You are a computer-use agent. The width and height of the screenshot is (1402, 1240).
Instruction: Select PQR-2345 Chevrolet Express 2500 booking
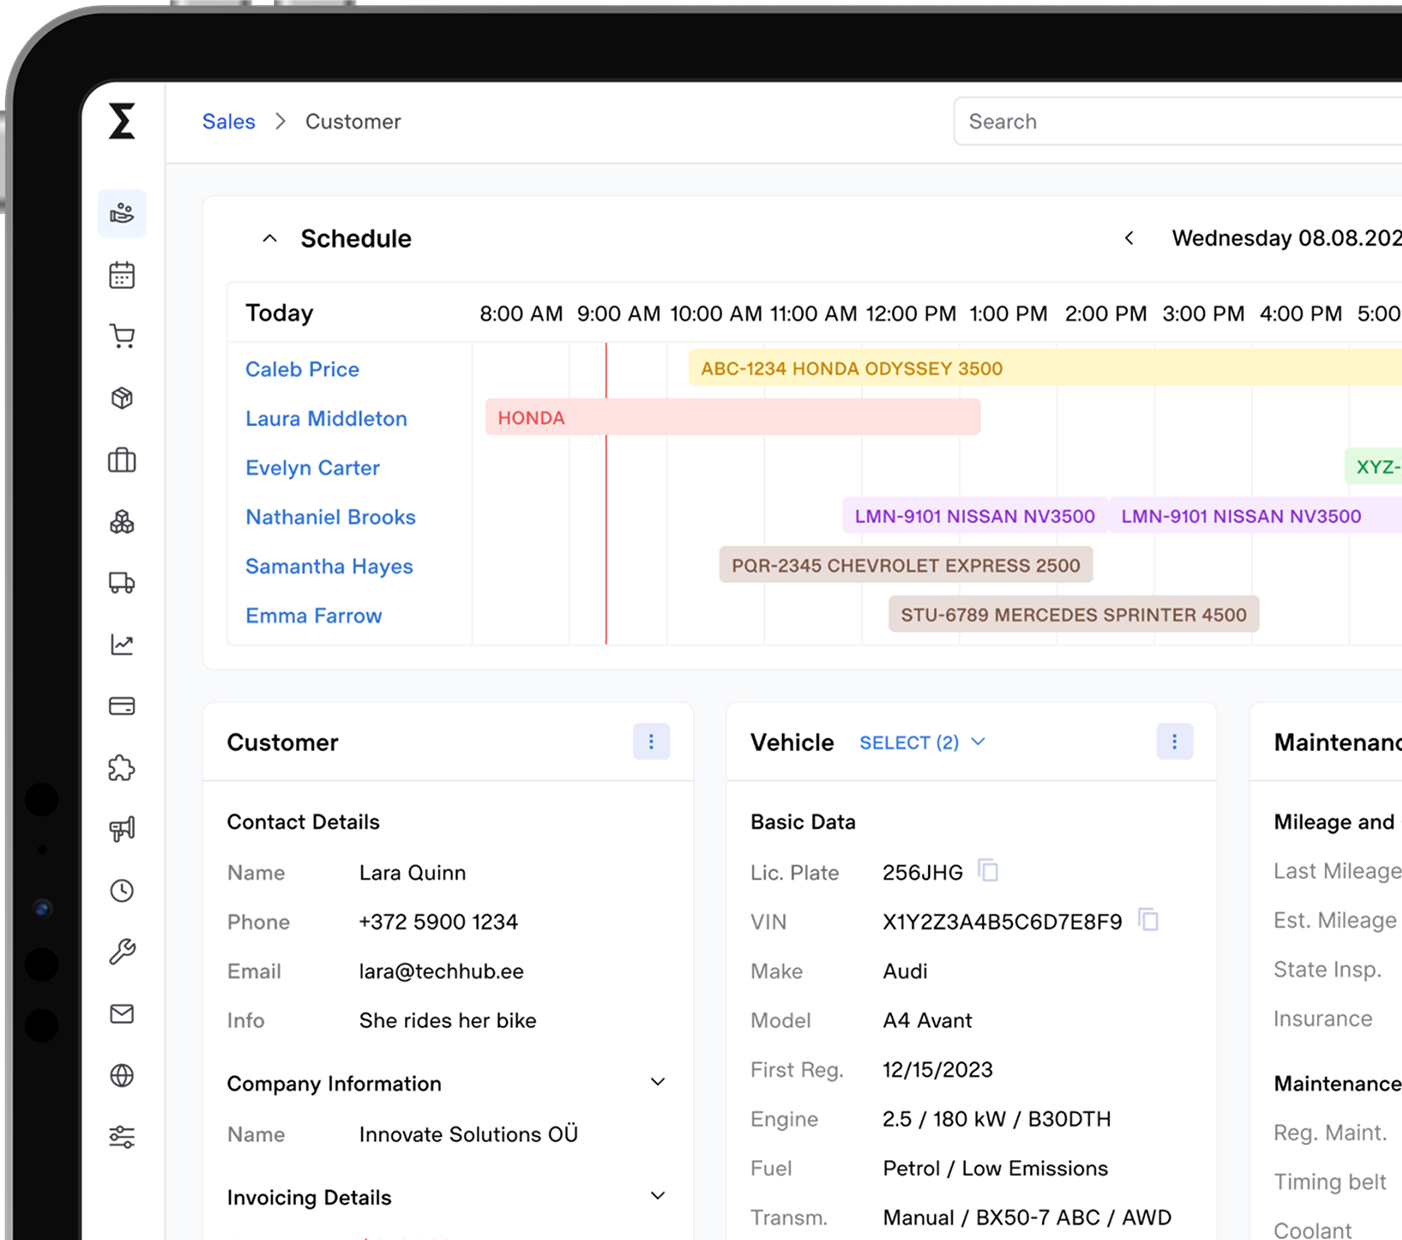point(906,565)
